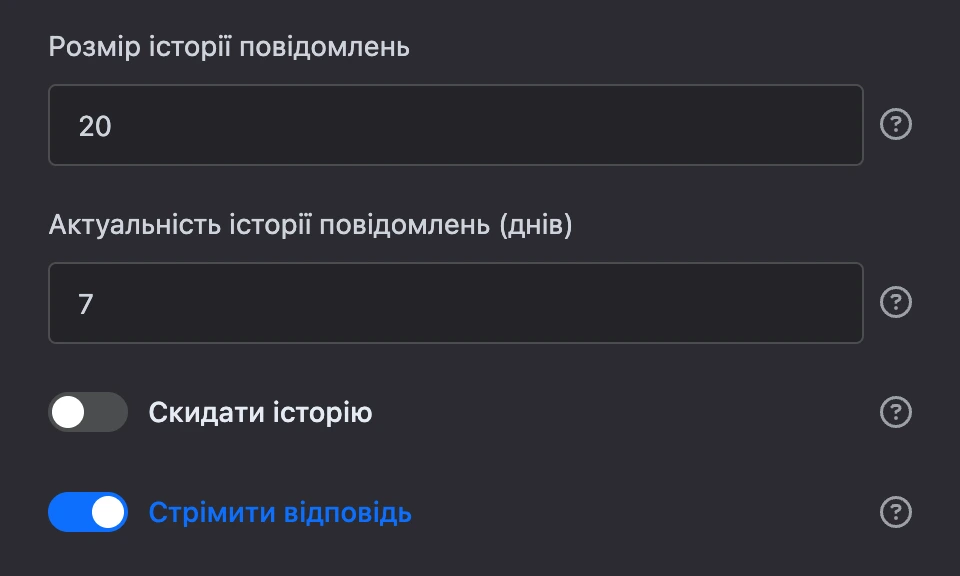The height and width of the screenshot is (576, 960).
Task: Click the value 7 in the field
Action: pos(86,304)
